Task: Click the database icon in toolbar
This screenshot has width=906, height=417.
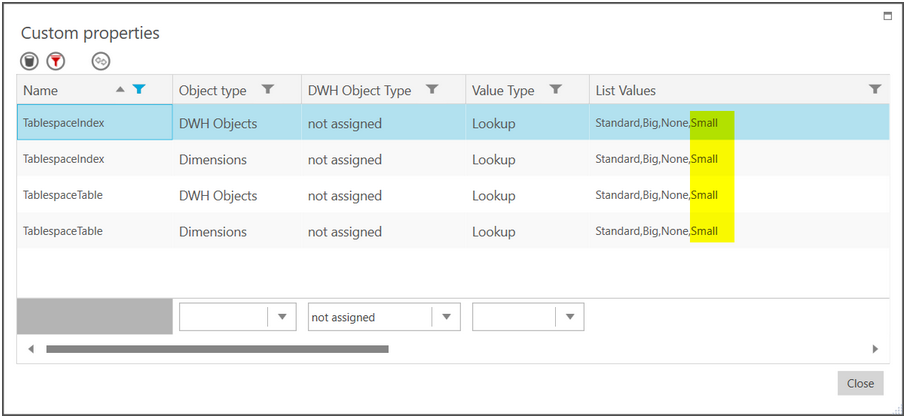Action: click(x=30, y=61)
